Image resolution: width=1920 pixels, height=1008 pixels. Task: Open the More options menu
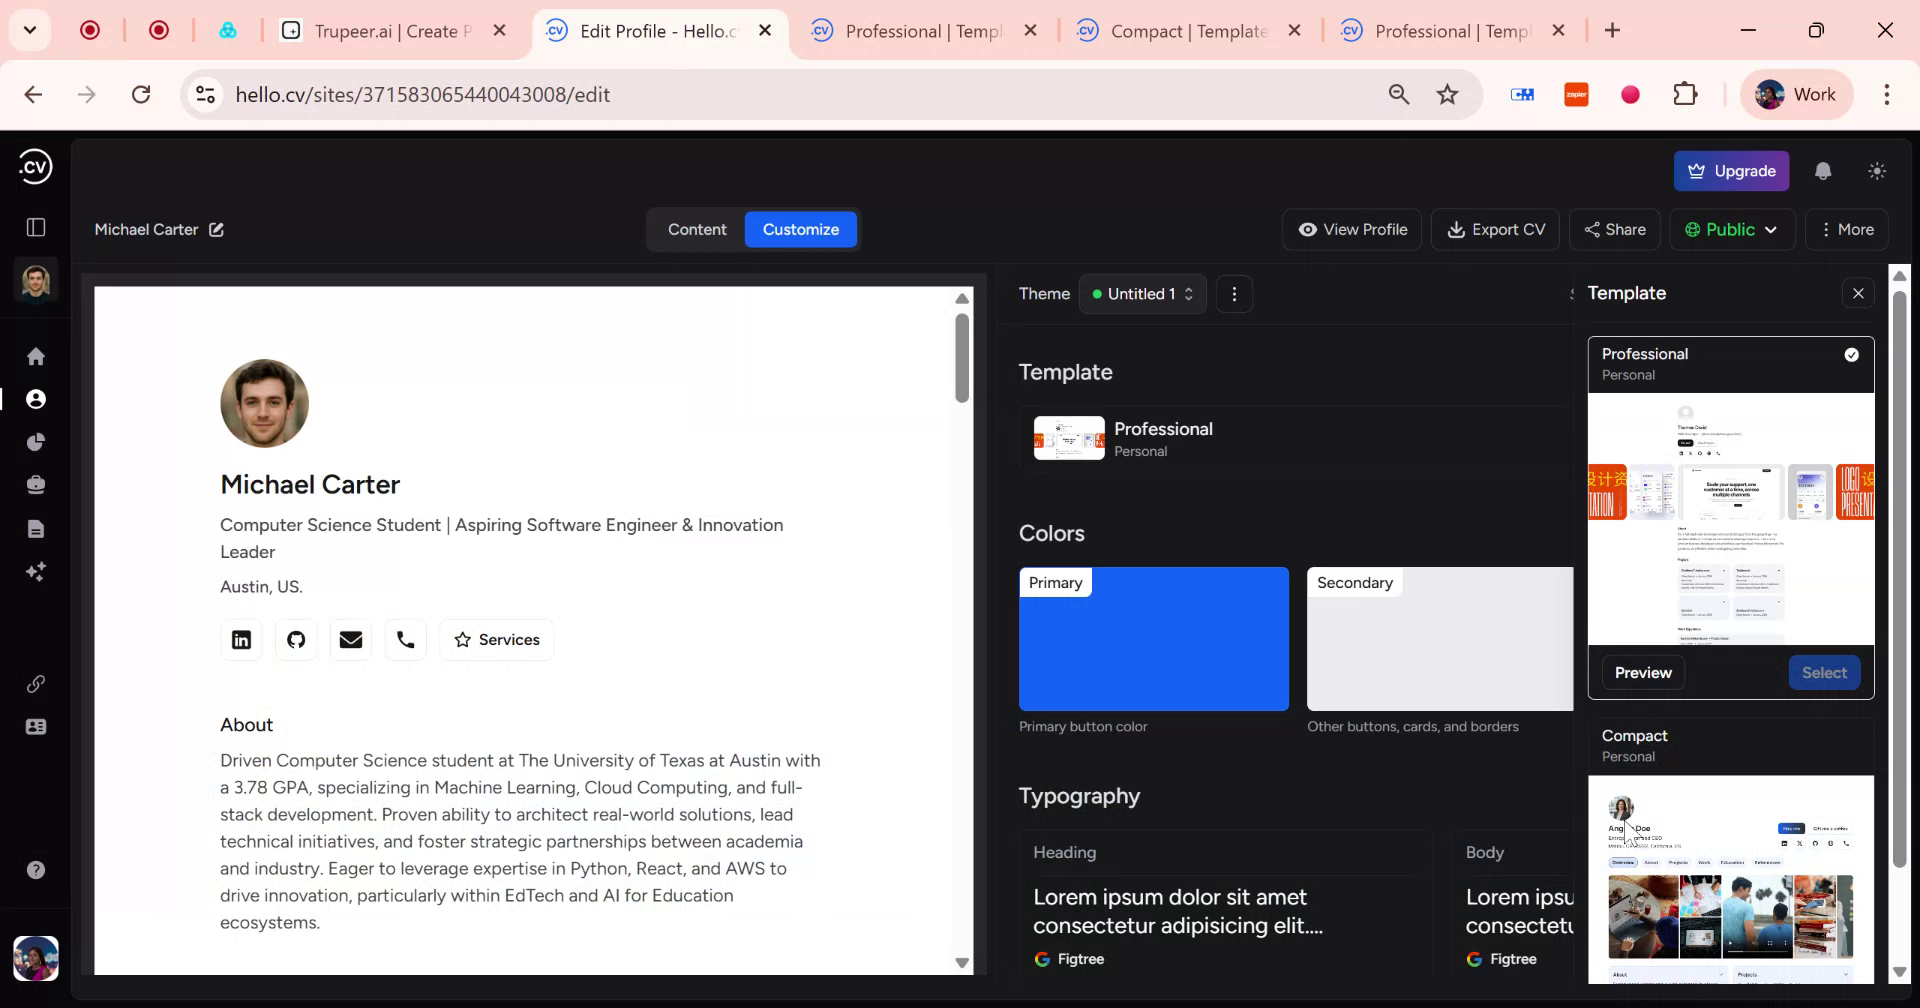tap(1846, 229)
